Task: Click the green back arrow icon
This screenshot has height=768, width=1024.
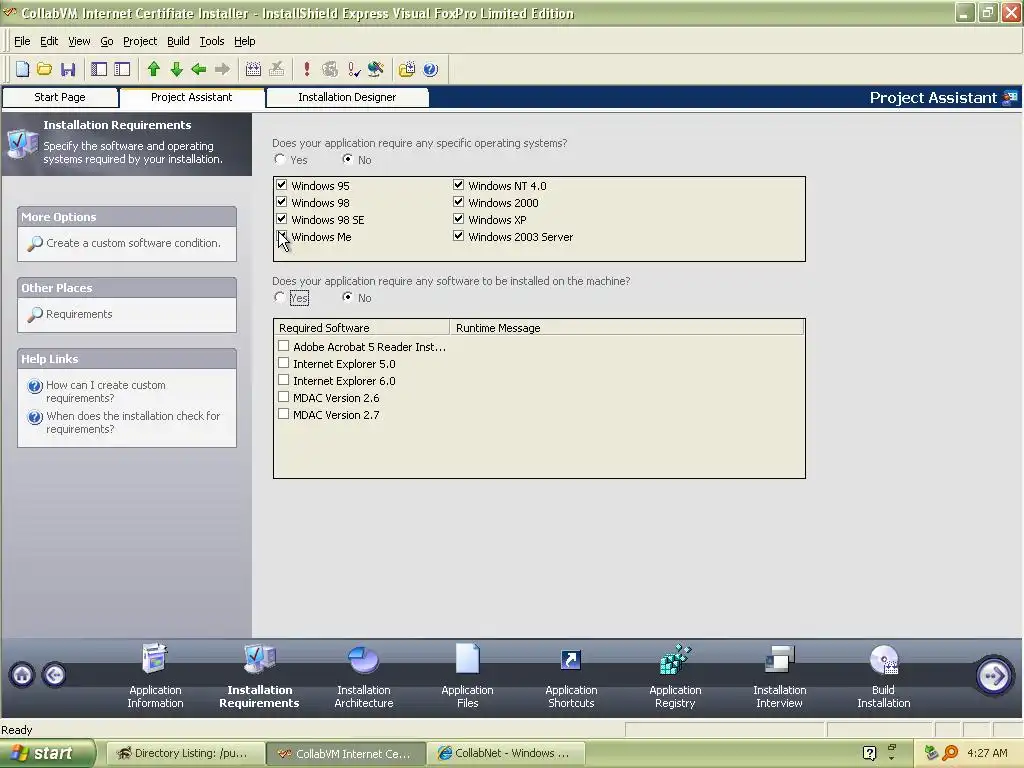Action: tap(199, 69)
